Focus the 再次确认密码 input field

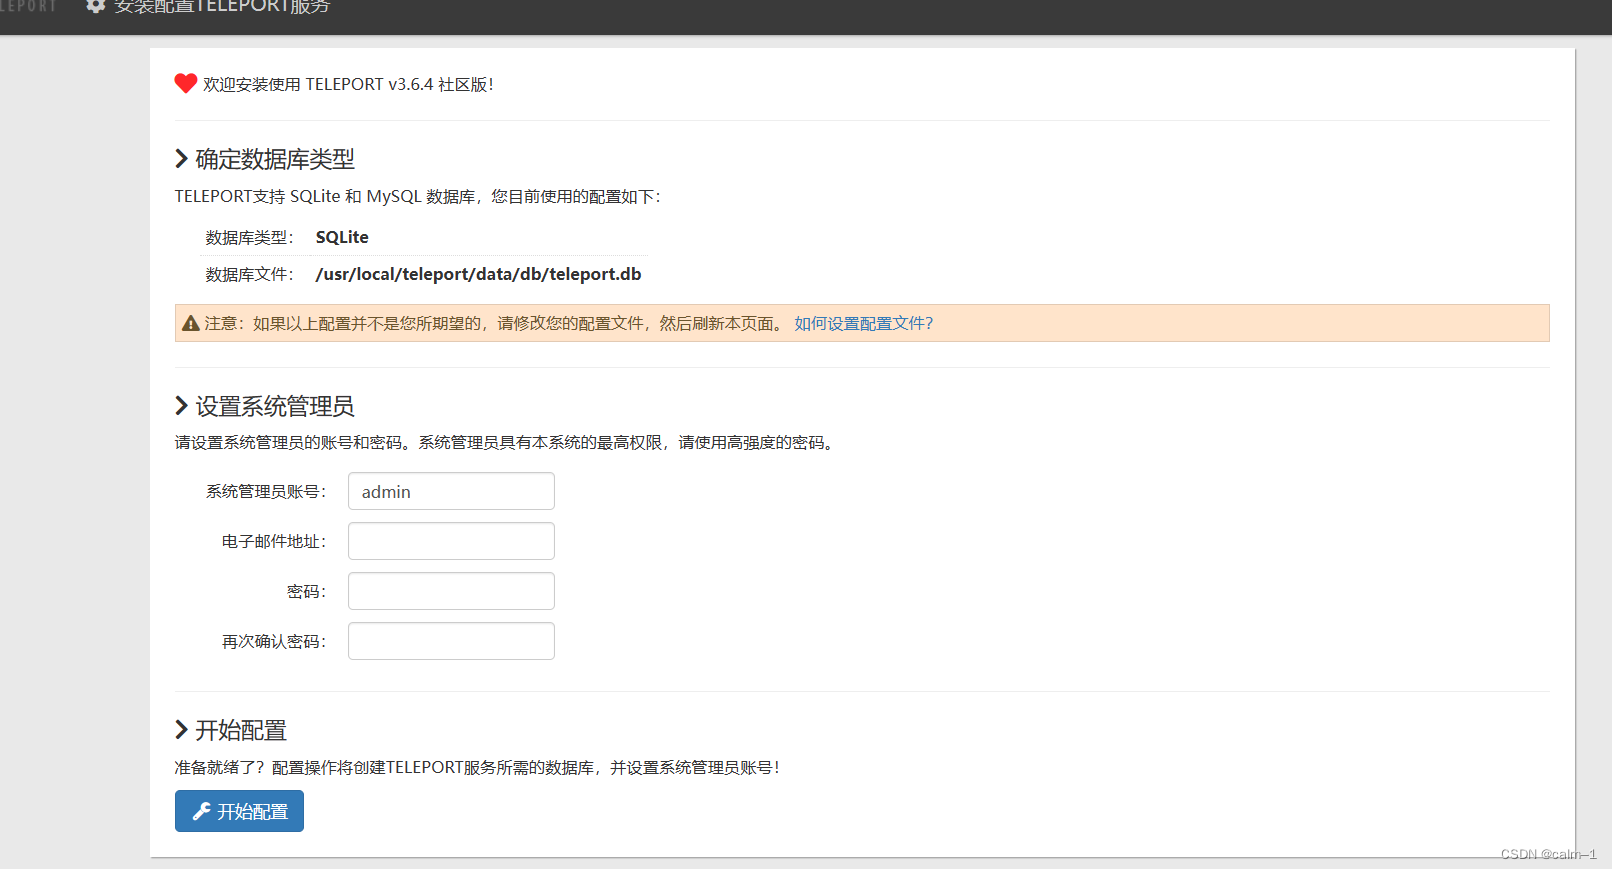[x=451, y=641]
